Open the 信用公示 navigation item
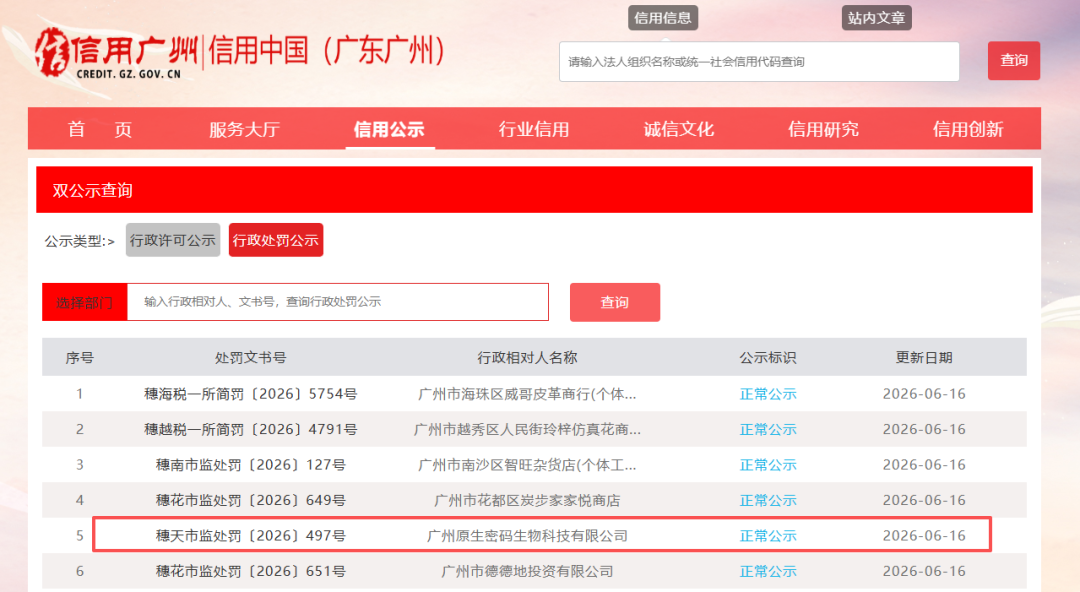This screenshot has height=592, width=1080. pos(389,129)
